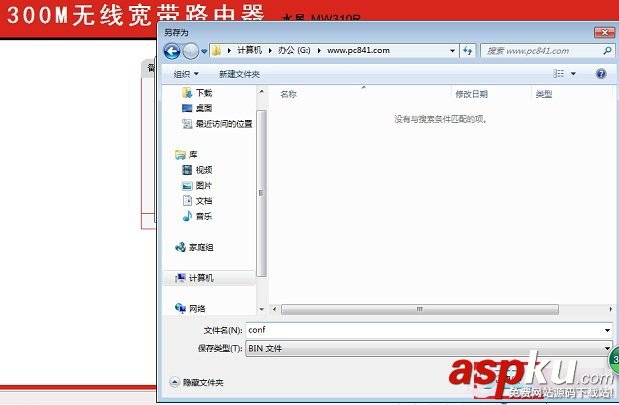Open the 图片 library
619x405 pixels.
204,186
